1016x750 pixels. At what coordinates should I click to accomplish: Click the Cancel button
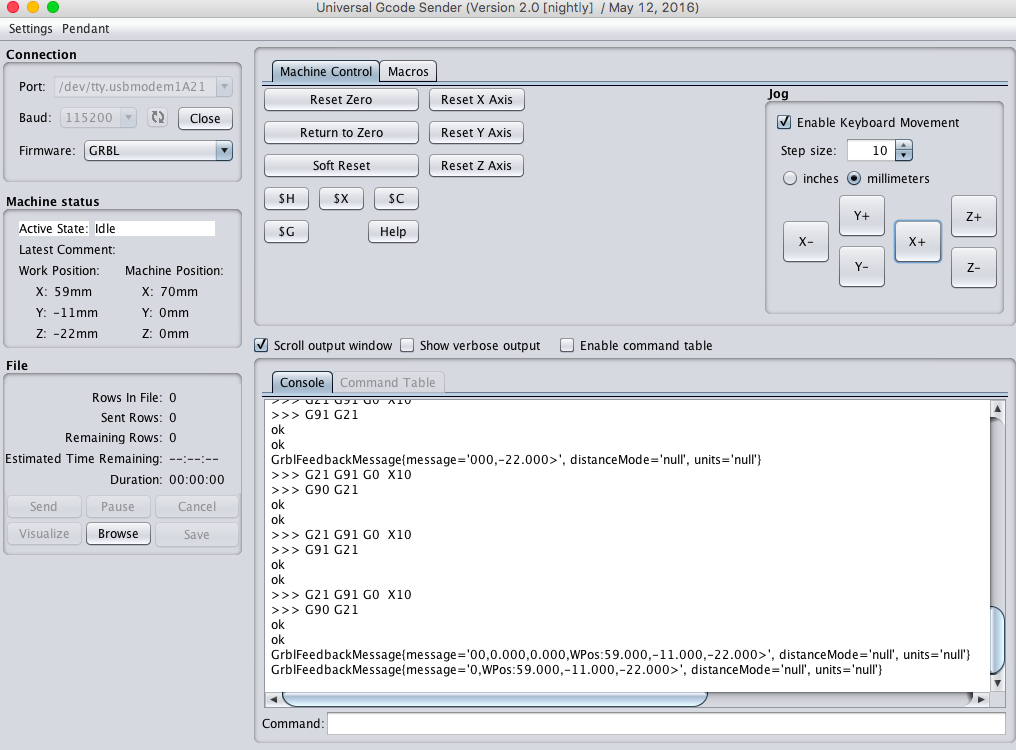coord(197,506)
